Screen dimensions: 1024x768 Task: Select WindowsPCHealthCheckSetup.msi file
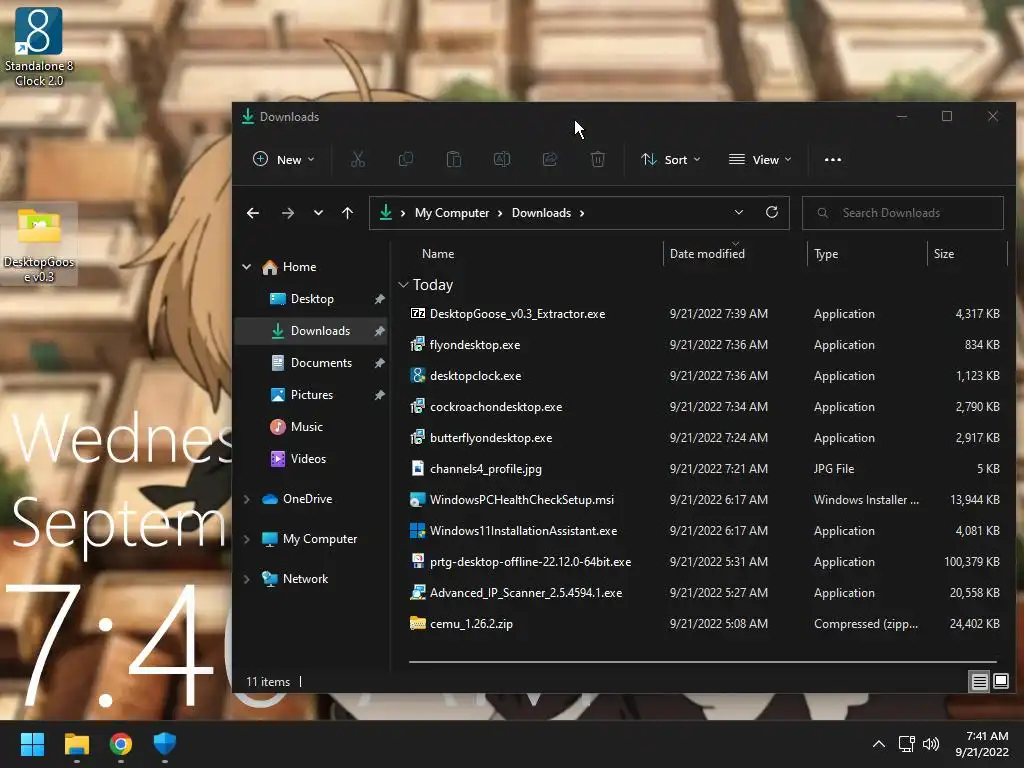click(703, 500)
